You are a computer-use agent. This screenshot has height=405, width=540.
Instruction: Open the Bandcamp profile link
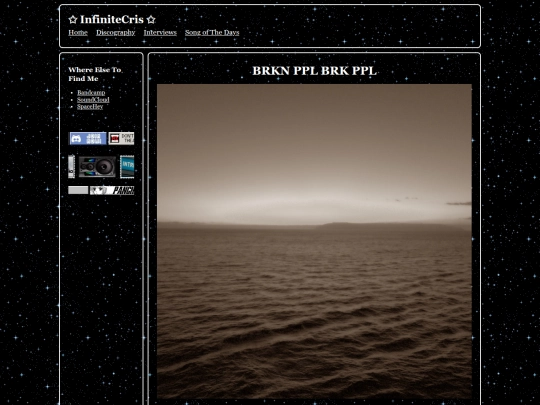pyautogui.click(x=91, y=92)
